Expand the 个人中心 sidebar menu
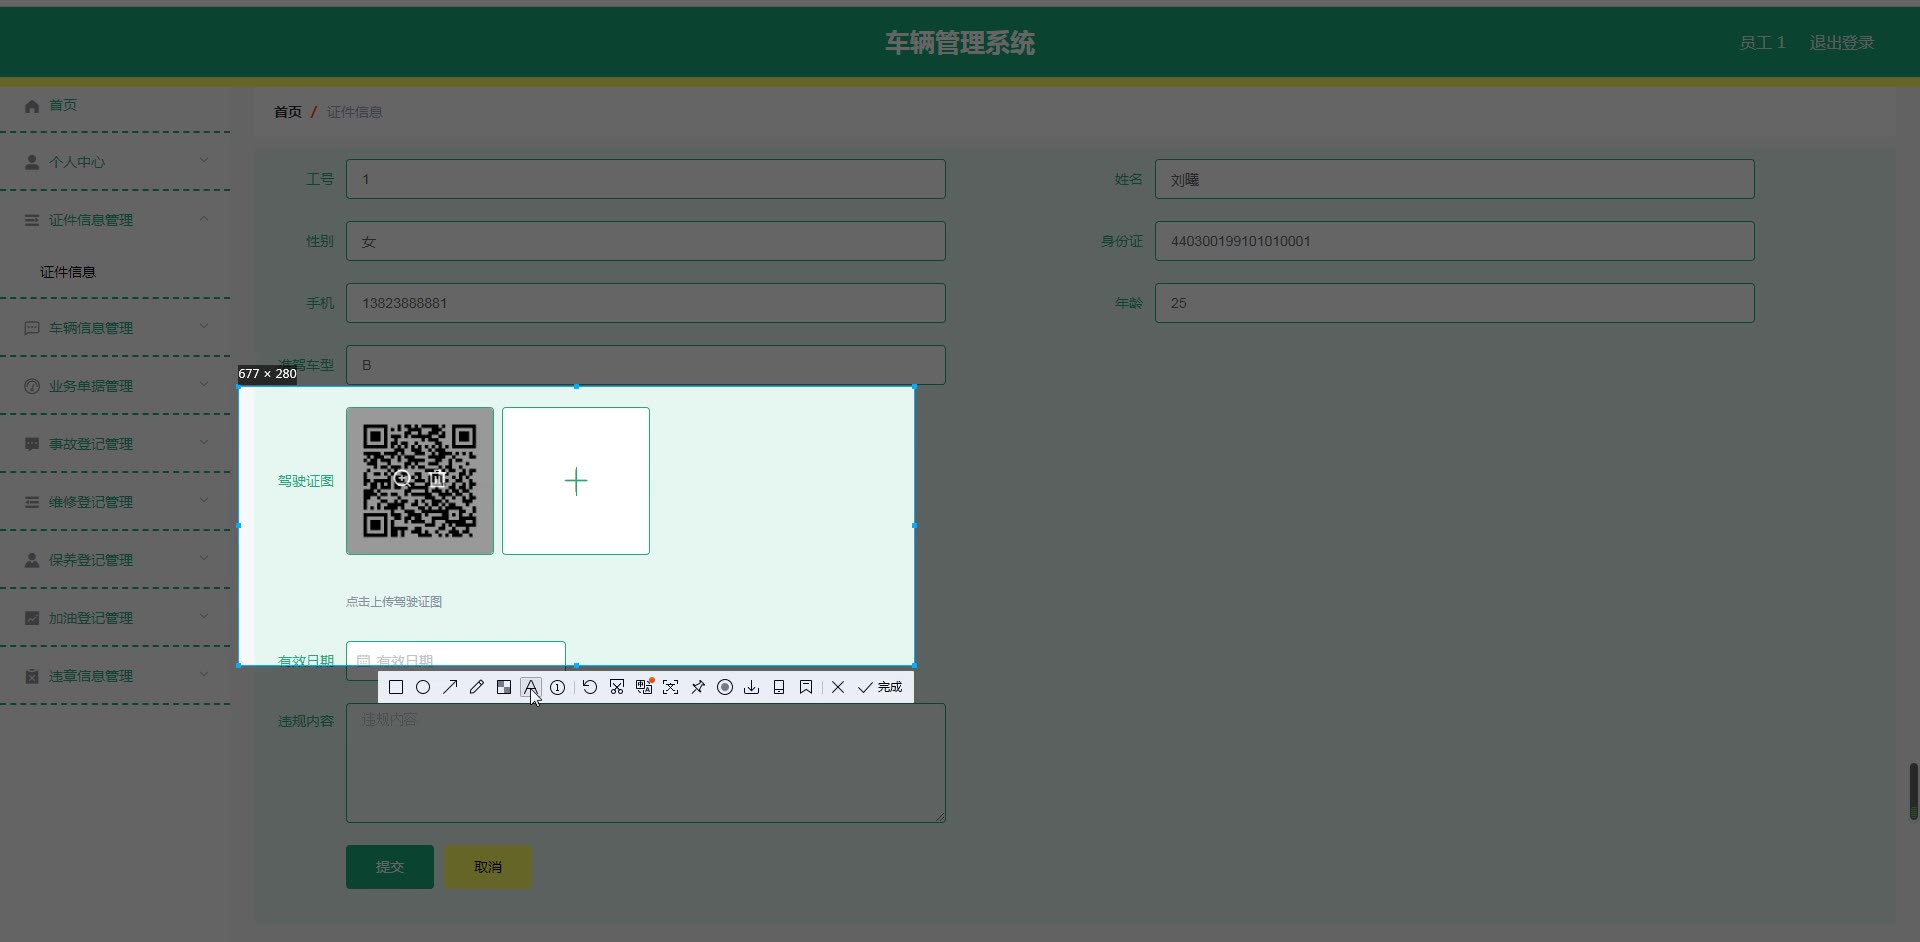1920x942 pixels. [115, 162]
